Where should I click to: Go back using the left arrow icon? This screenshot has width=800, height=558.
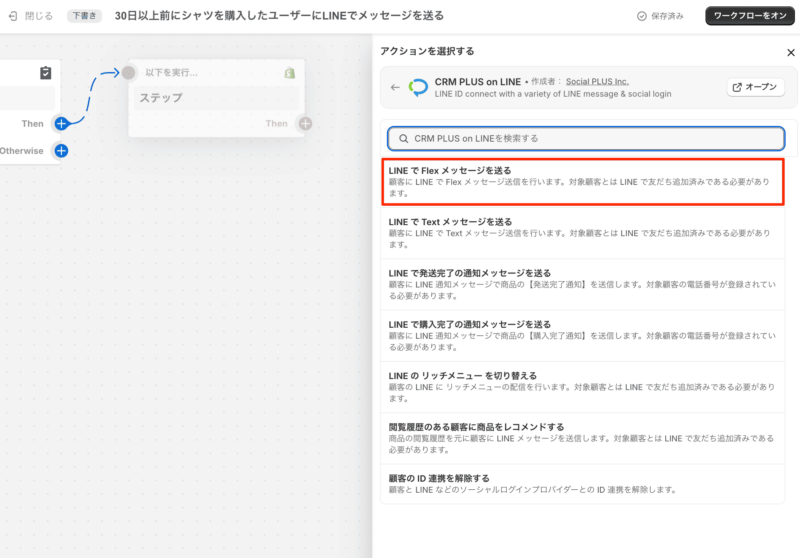pyautogui.click(x=395, y=87)
